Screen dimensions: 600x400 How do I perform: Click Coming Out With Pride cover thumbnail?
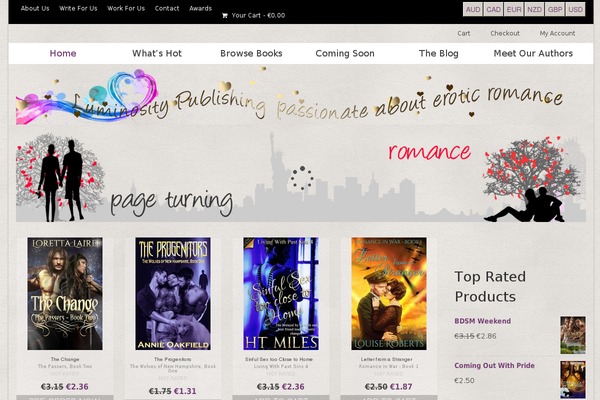[573, 379]
